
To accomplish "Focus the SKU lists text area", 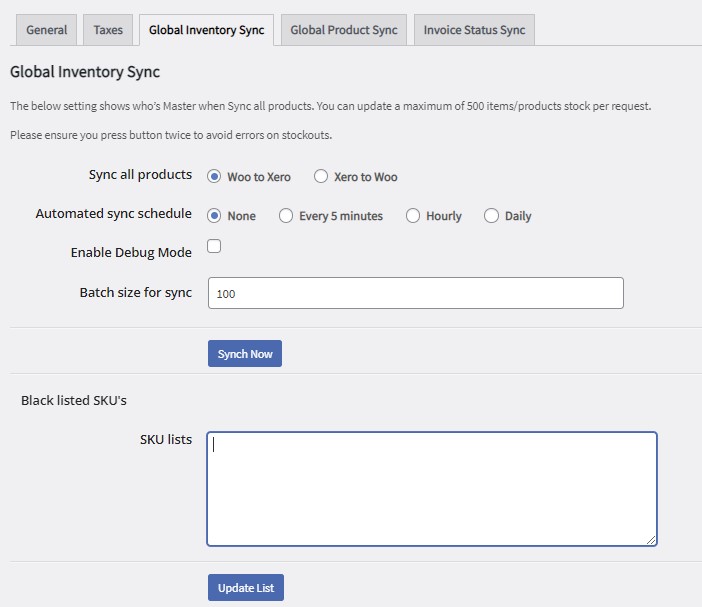I will pos(432,489).
